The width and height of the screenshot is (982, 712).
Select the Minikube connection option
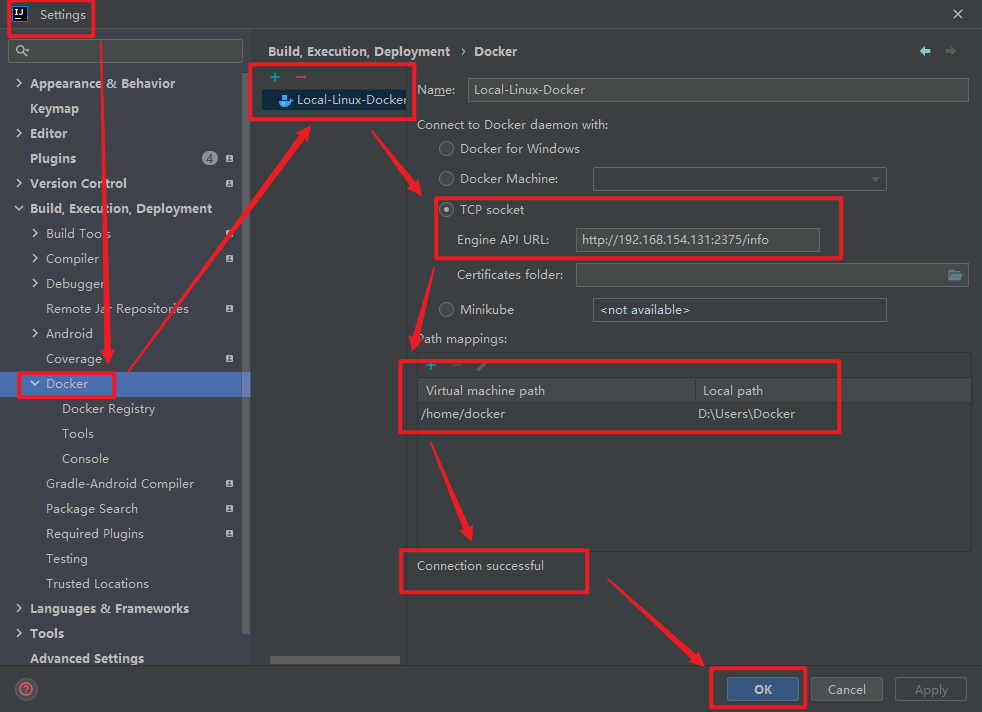[x=446, y=309]
